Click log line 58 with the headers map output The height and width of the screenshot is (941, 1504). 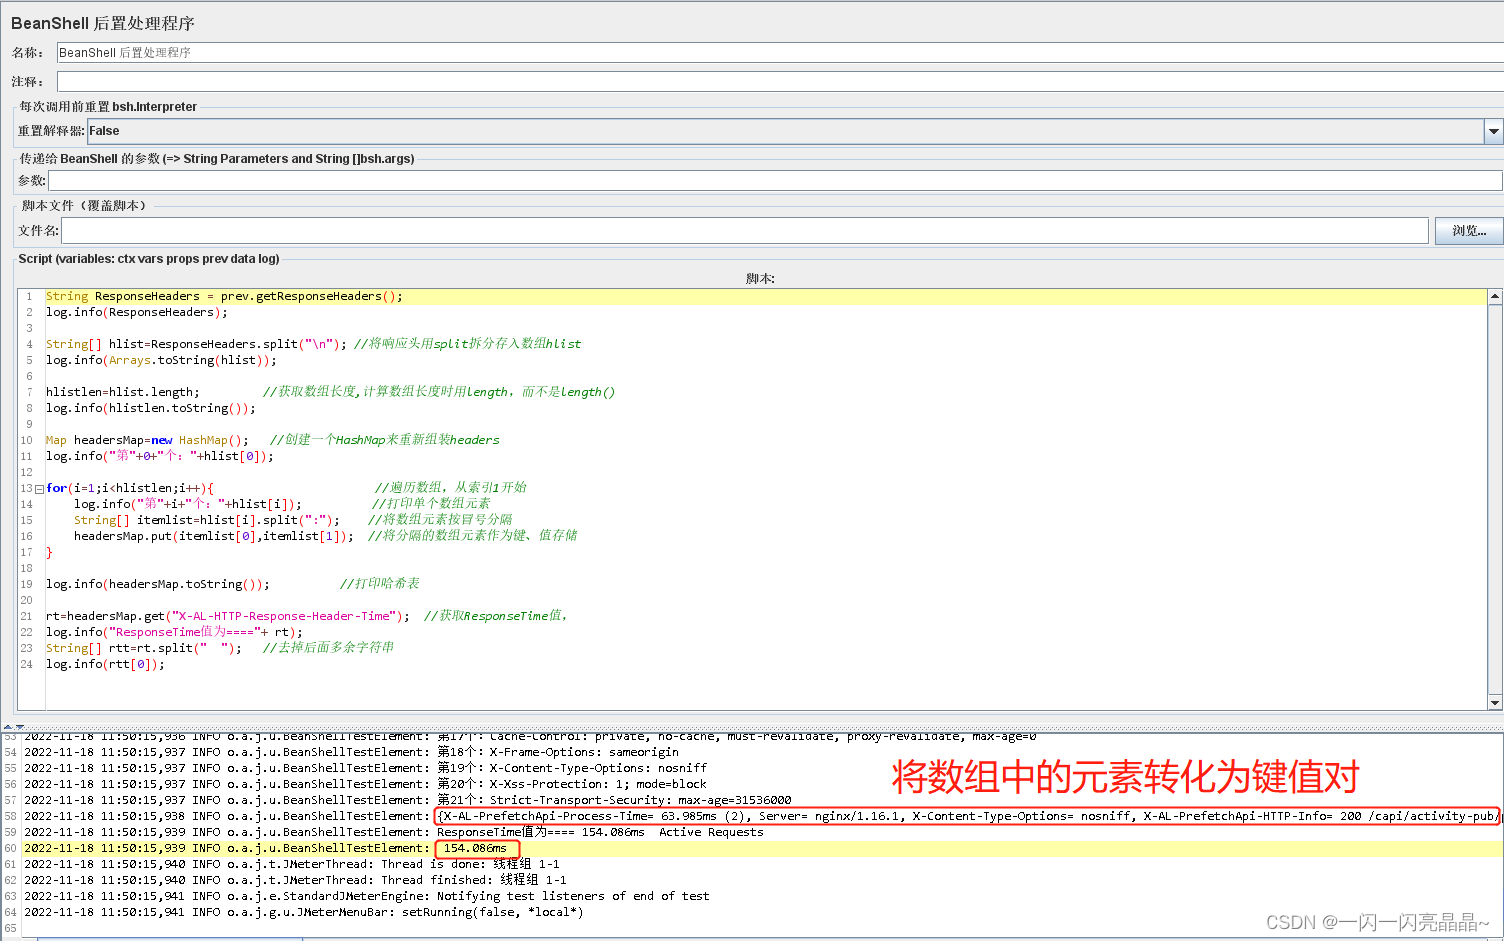(763, 817)
